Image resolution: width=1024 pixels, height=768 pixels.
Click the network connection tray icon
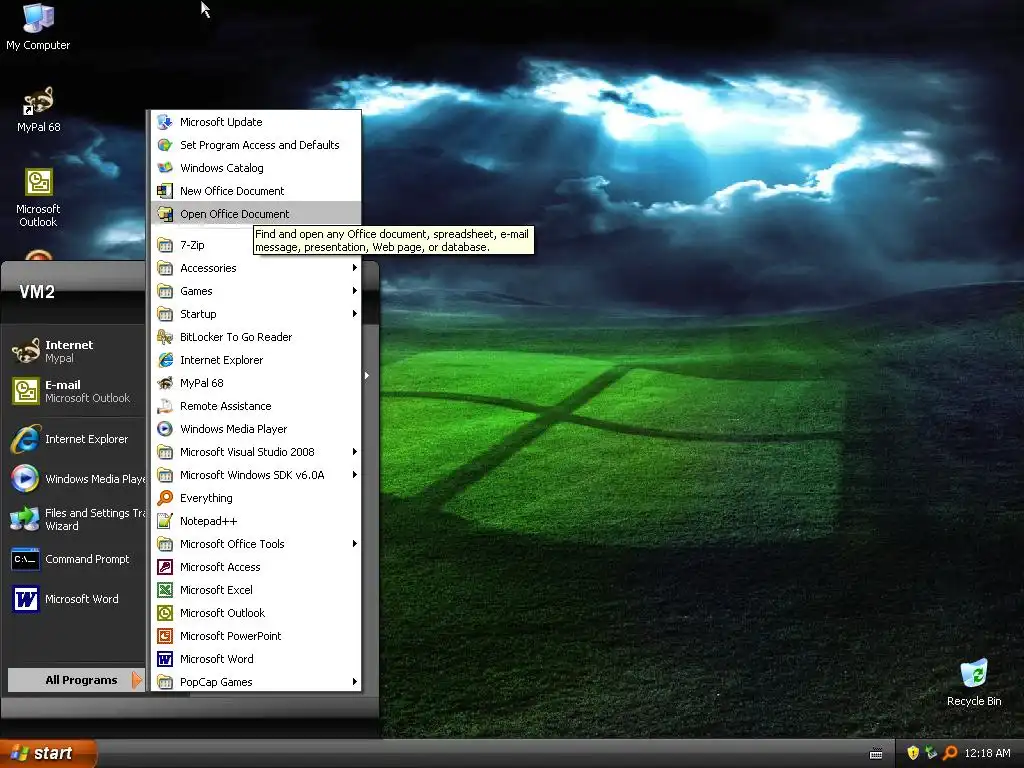click(x=931, y=753)
